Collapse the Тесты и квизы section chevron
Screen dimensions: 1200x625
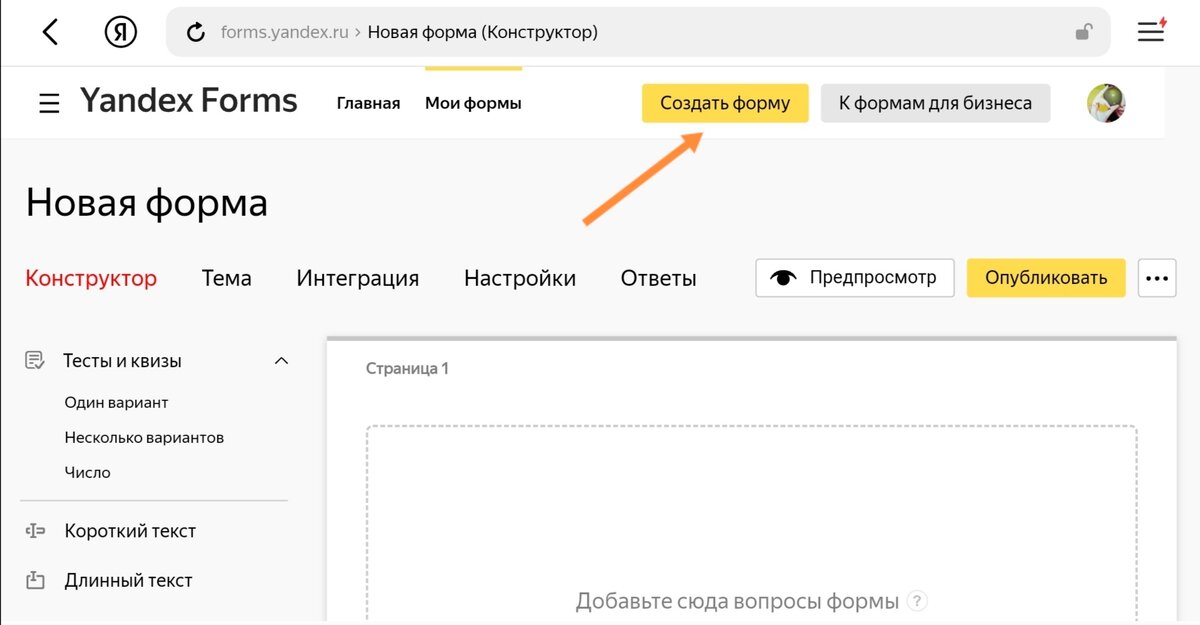click(281, 360)
